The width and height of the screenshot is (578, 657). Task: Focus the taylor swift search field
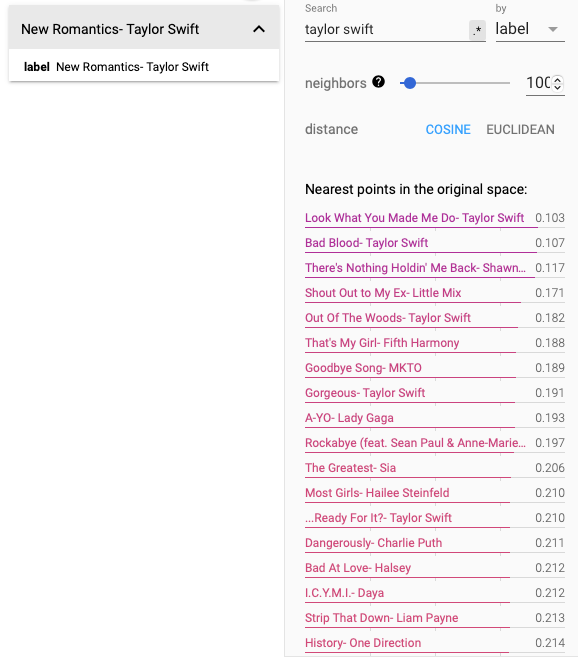tap(386, 30)
